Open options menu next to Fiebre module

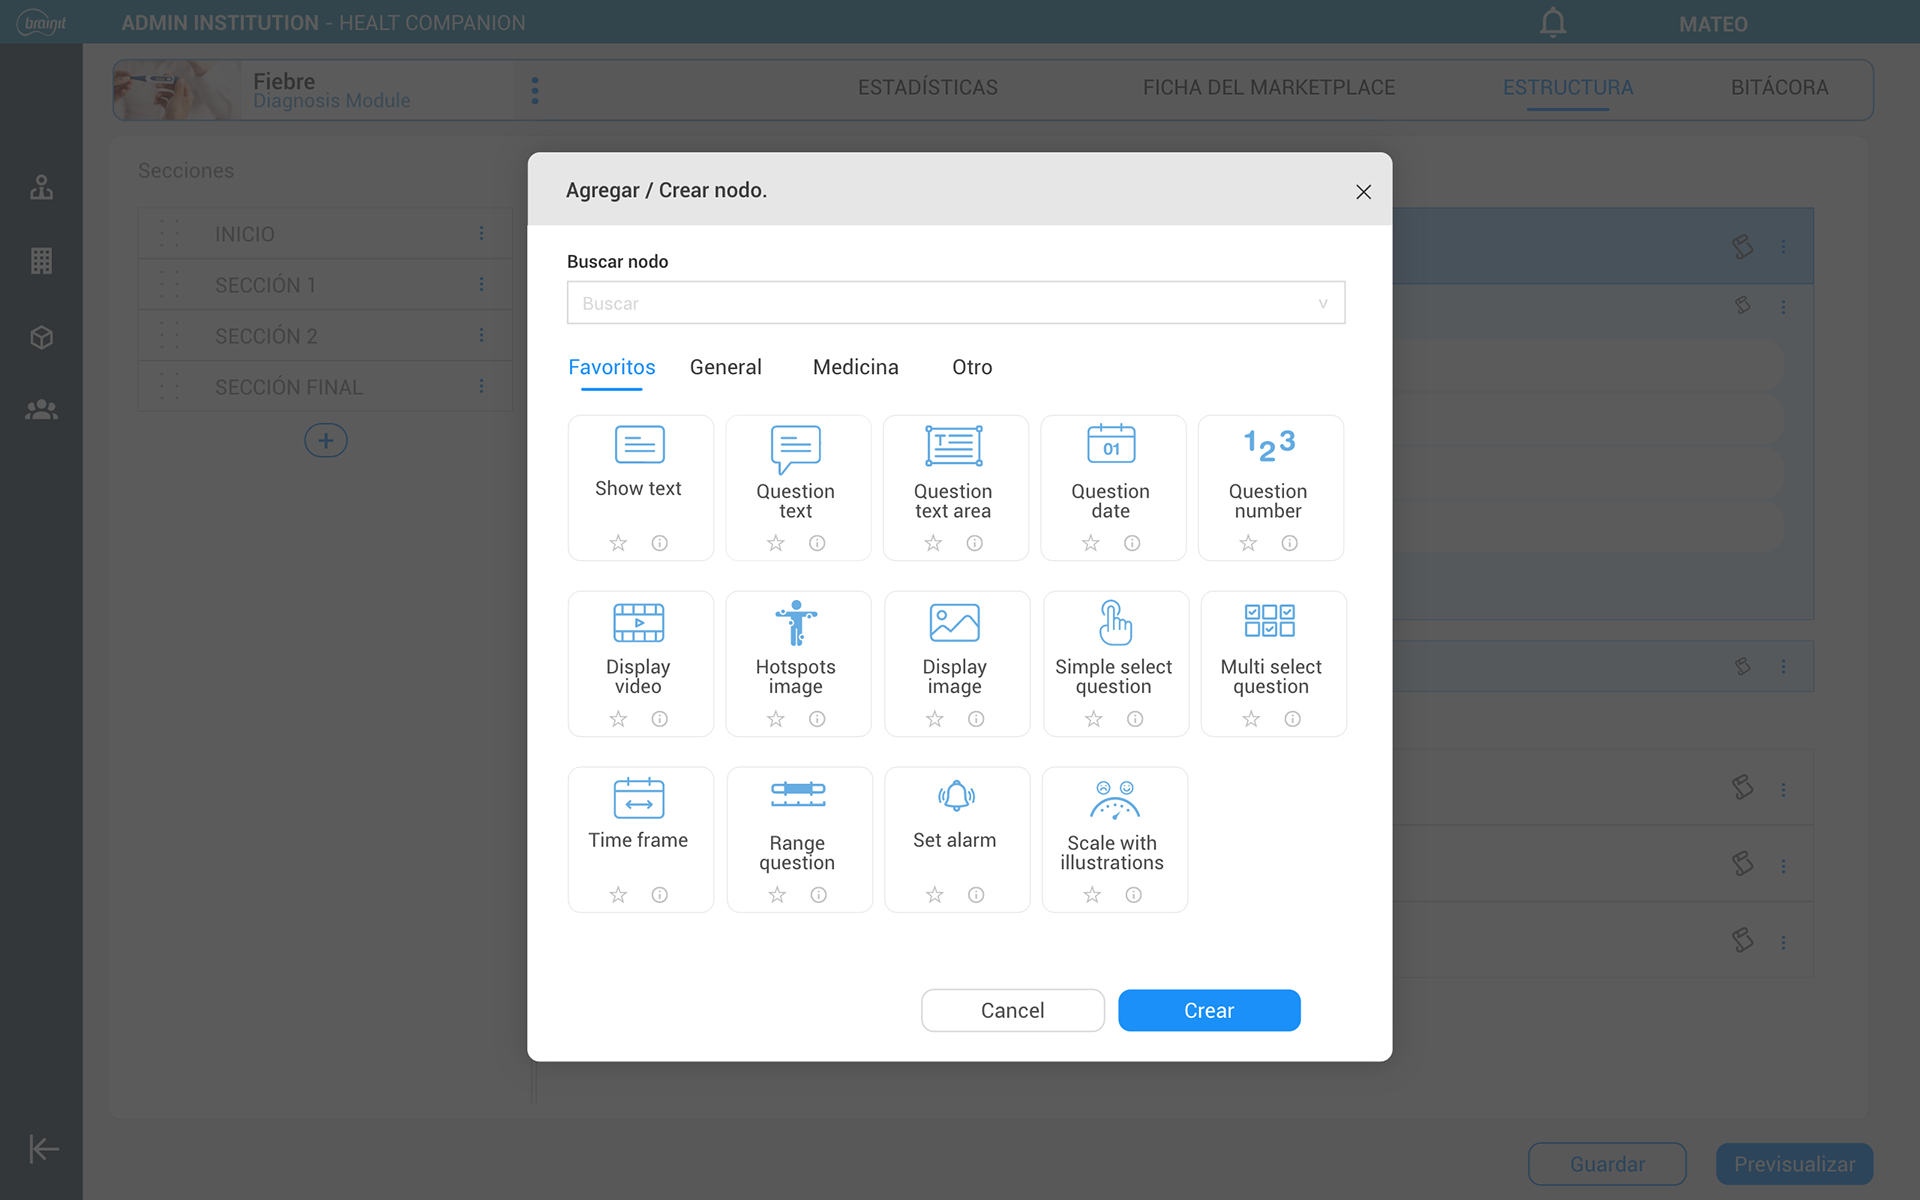pos(535,91)
